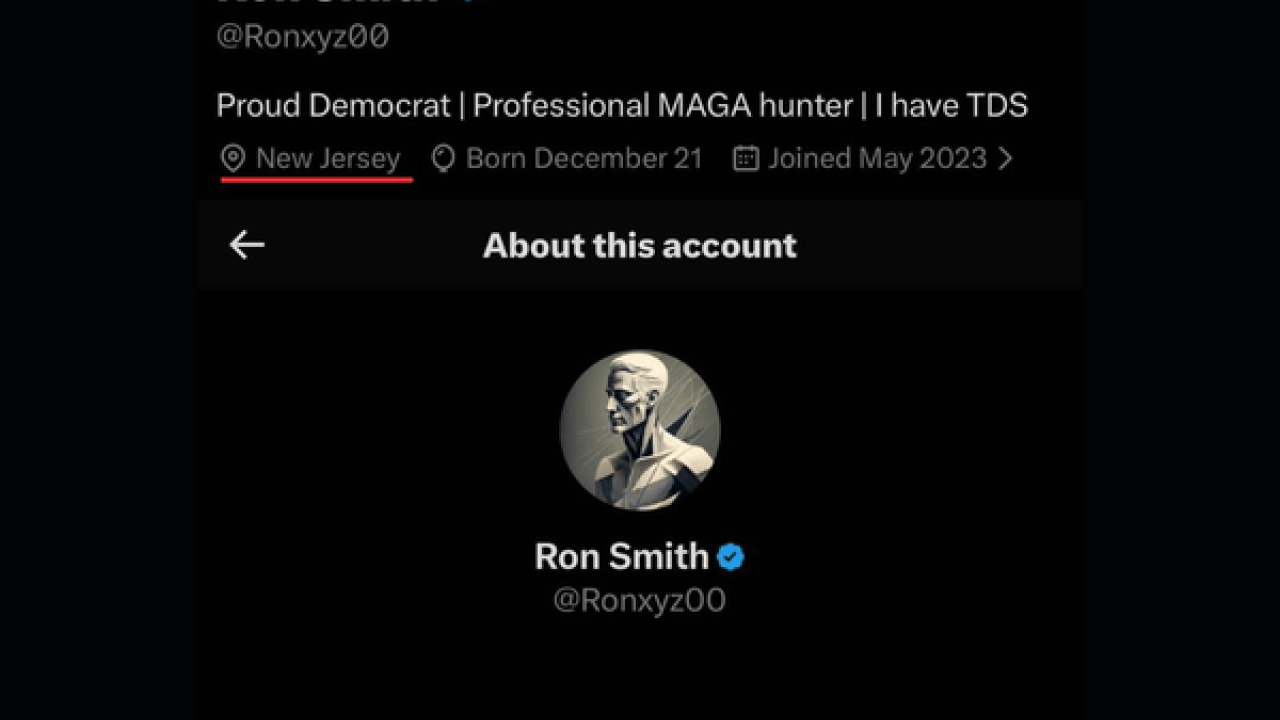This screenshot has height=720, width=1280.
Task: Select the Ron Smith display name
Action: [x=621, y=557]
